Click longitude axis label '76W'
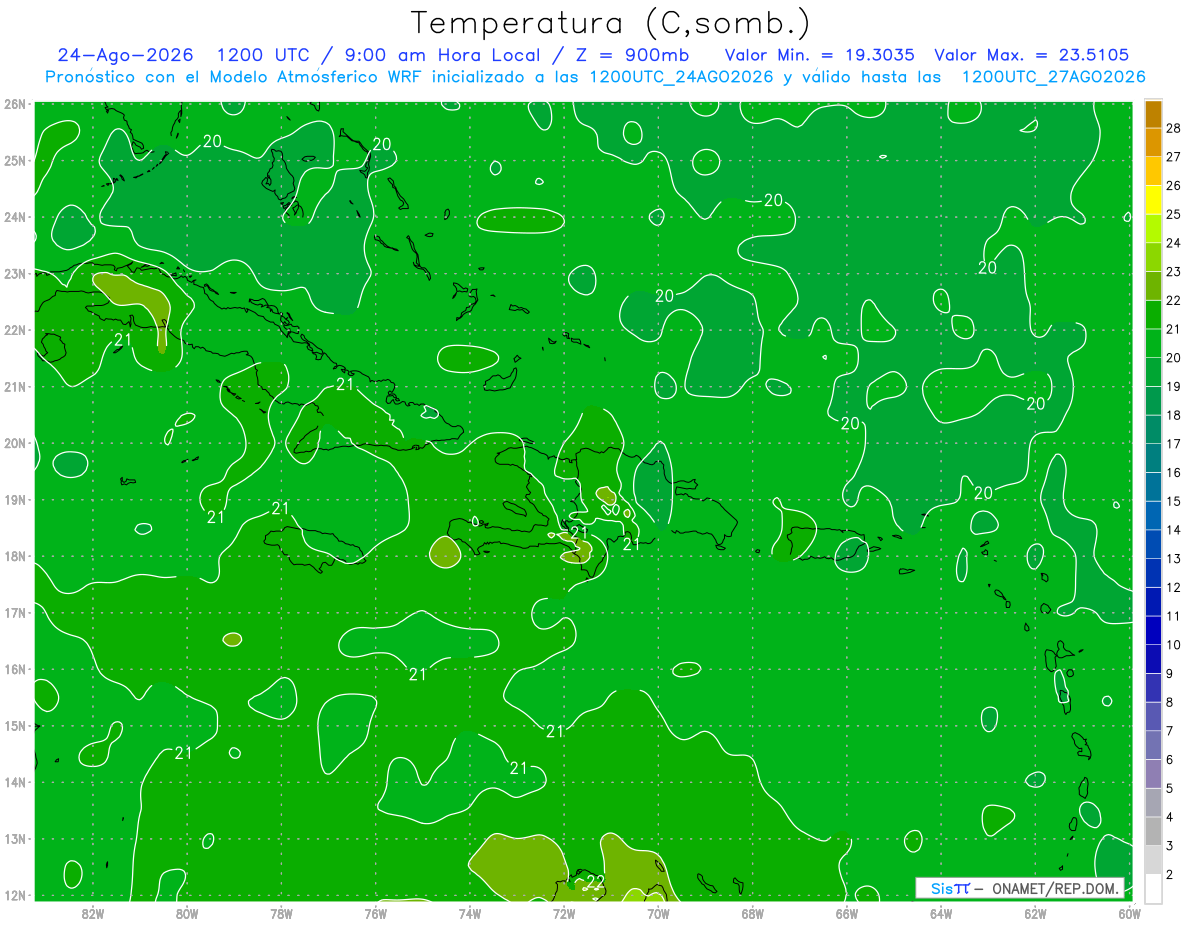The image size is (1200, 927). 375,912
